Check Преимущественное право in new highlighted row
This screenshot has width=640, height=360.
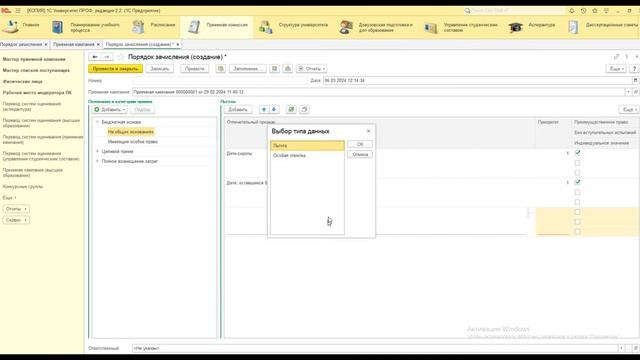578,212
